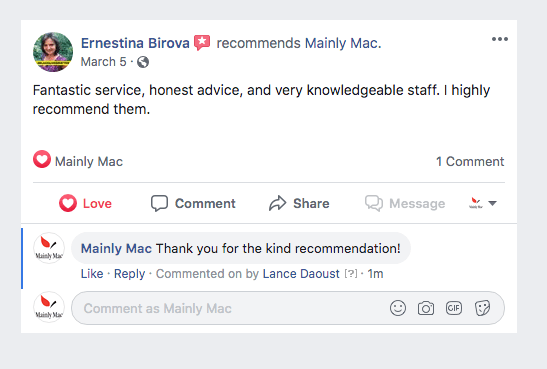Open the three-dot post options menu
The height and width of the screenshot is (369, 547).
[x=500, y=39]
